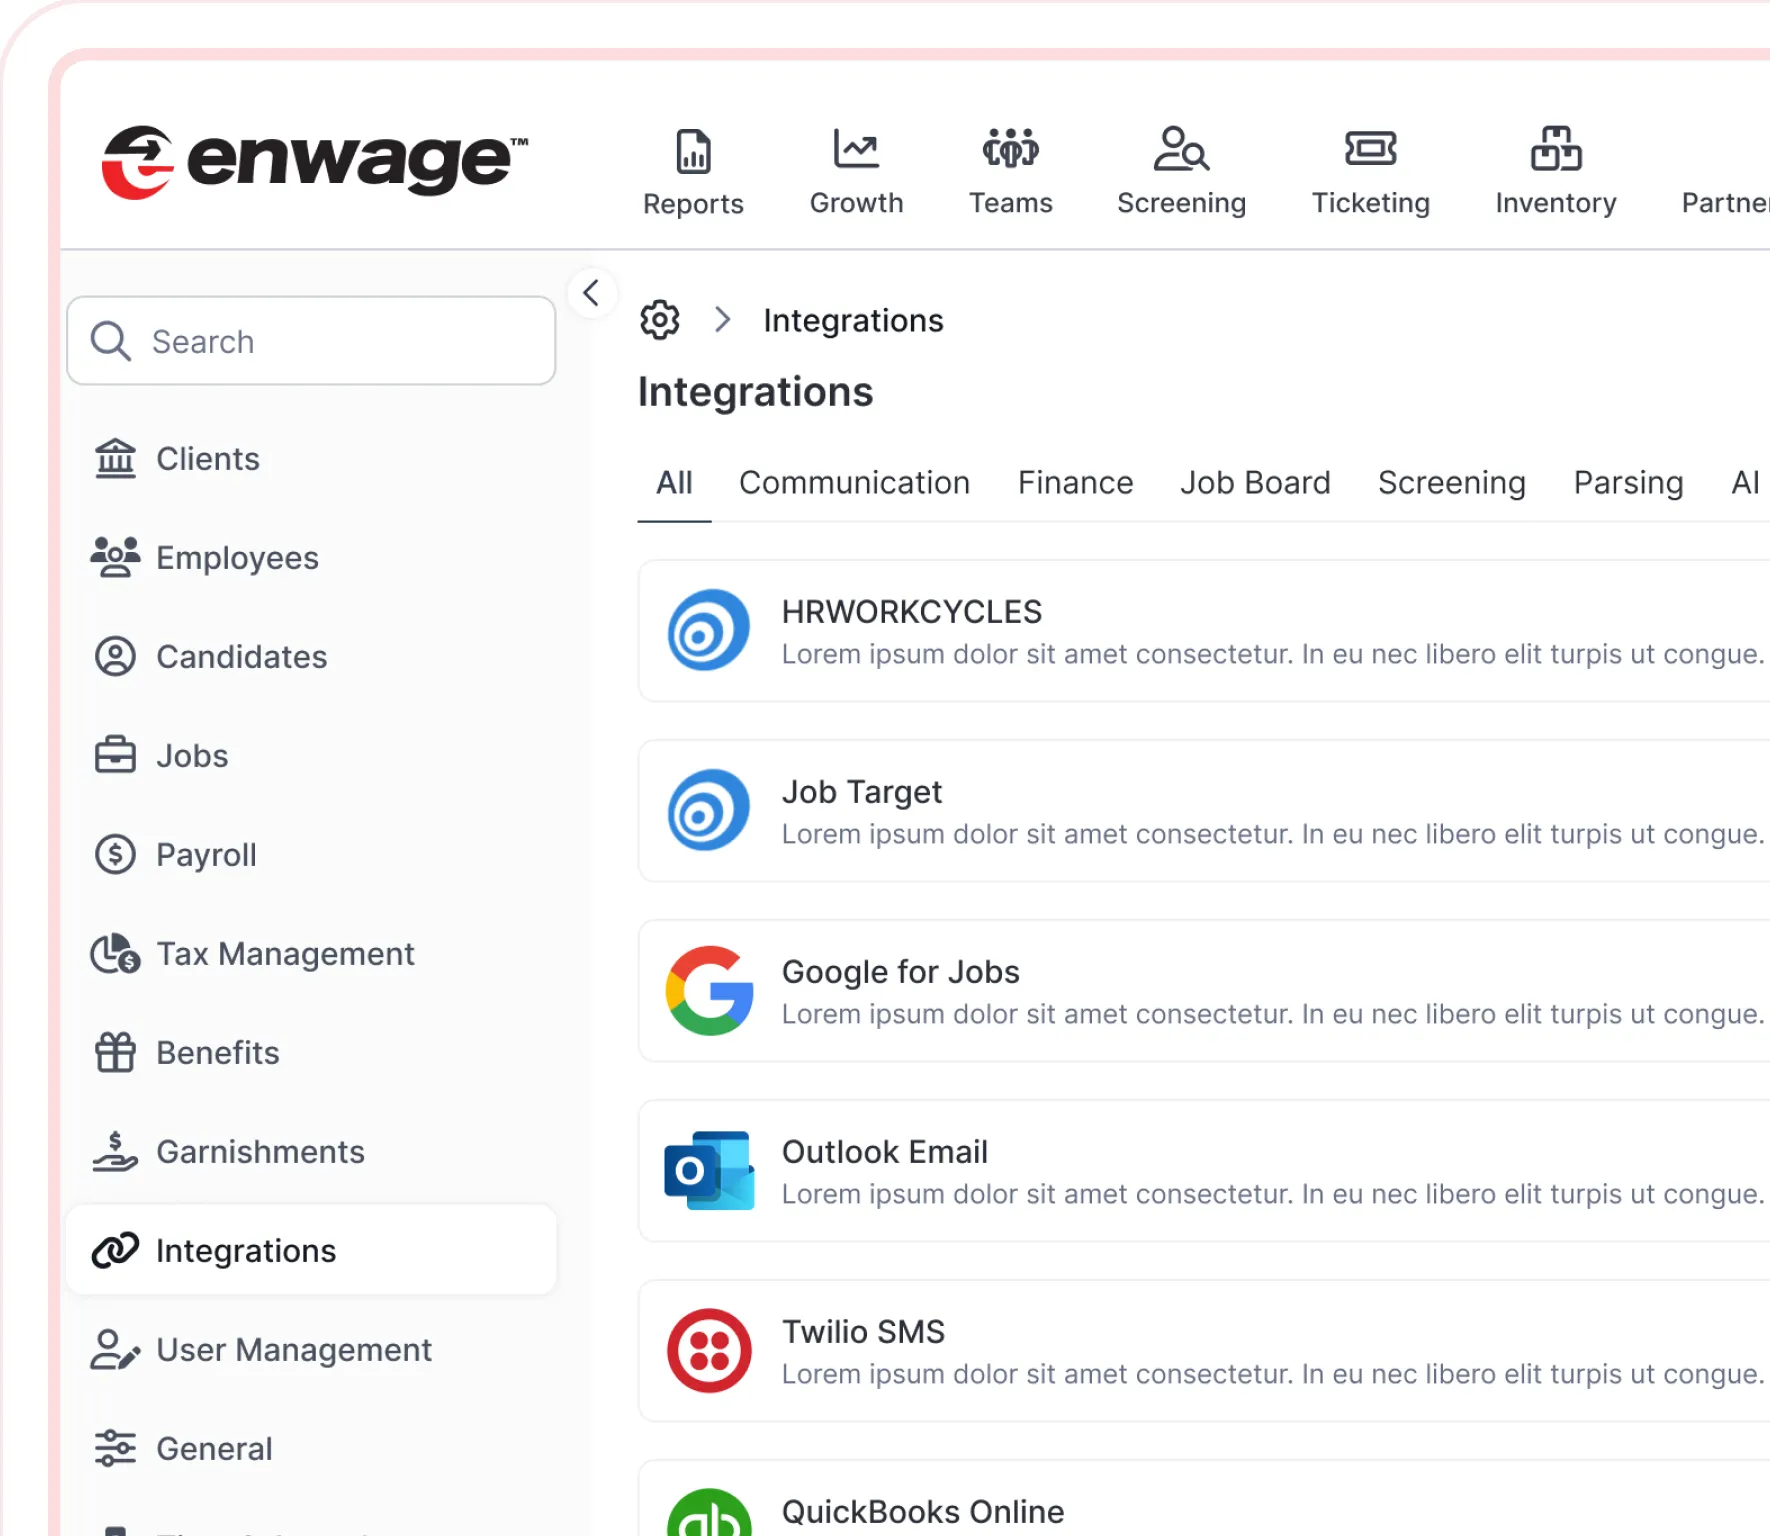Click the Inventory boxes icon
The width and height of the screenshot is (1770, 1536).
[x=1555, y=150]
